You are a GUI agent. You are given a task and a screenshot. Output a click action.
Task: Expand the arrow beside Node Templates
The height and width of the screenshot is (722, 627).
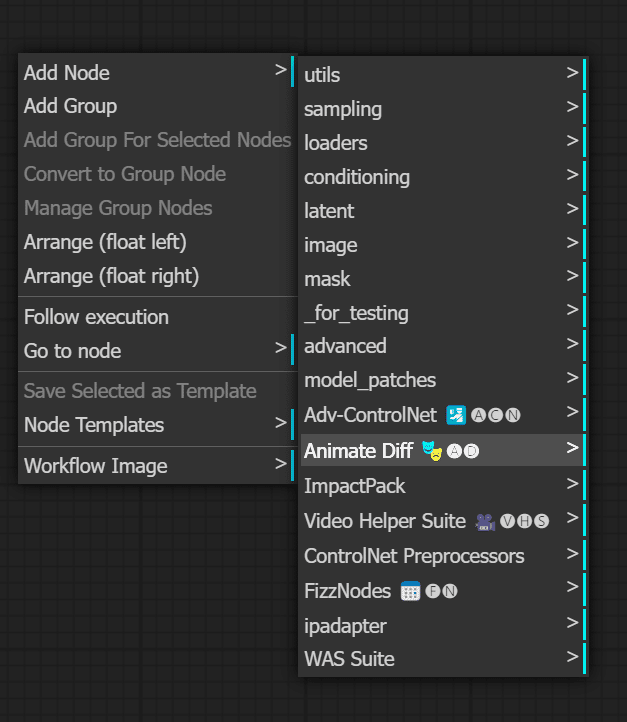(x=281, y=422)
